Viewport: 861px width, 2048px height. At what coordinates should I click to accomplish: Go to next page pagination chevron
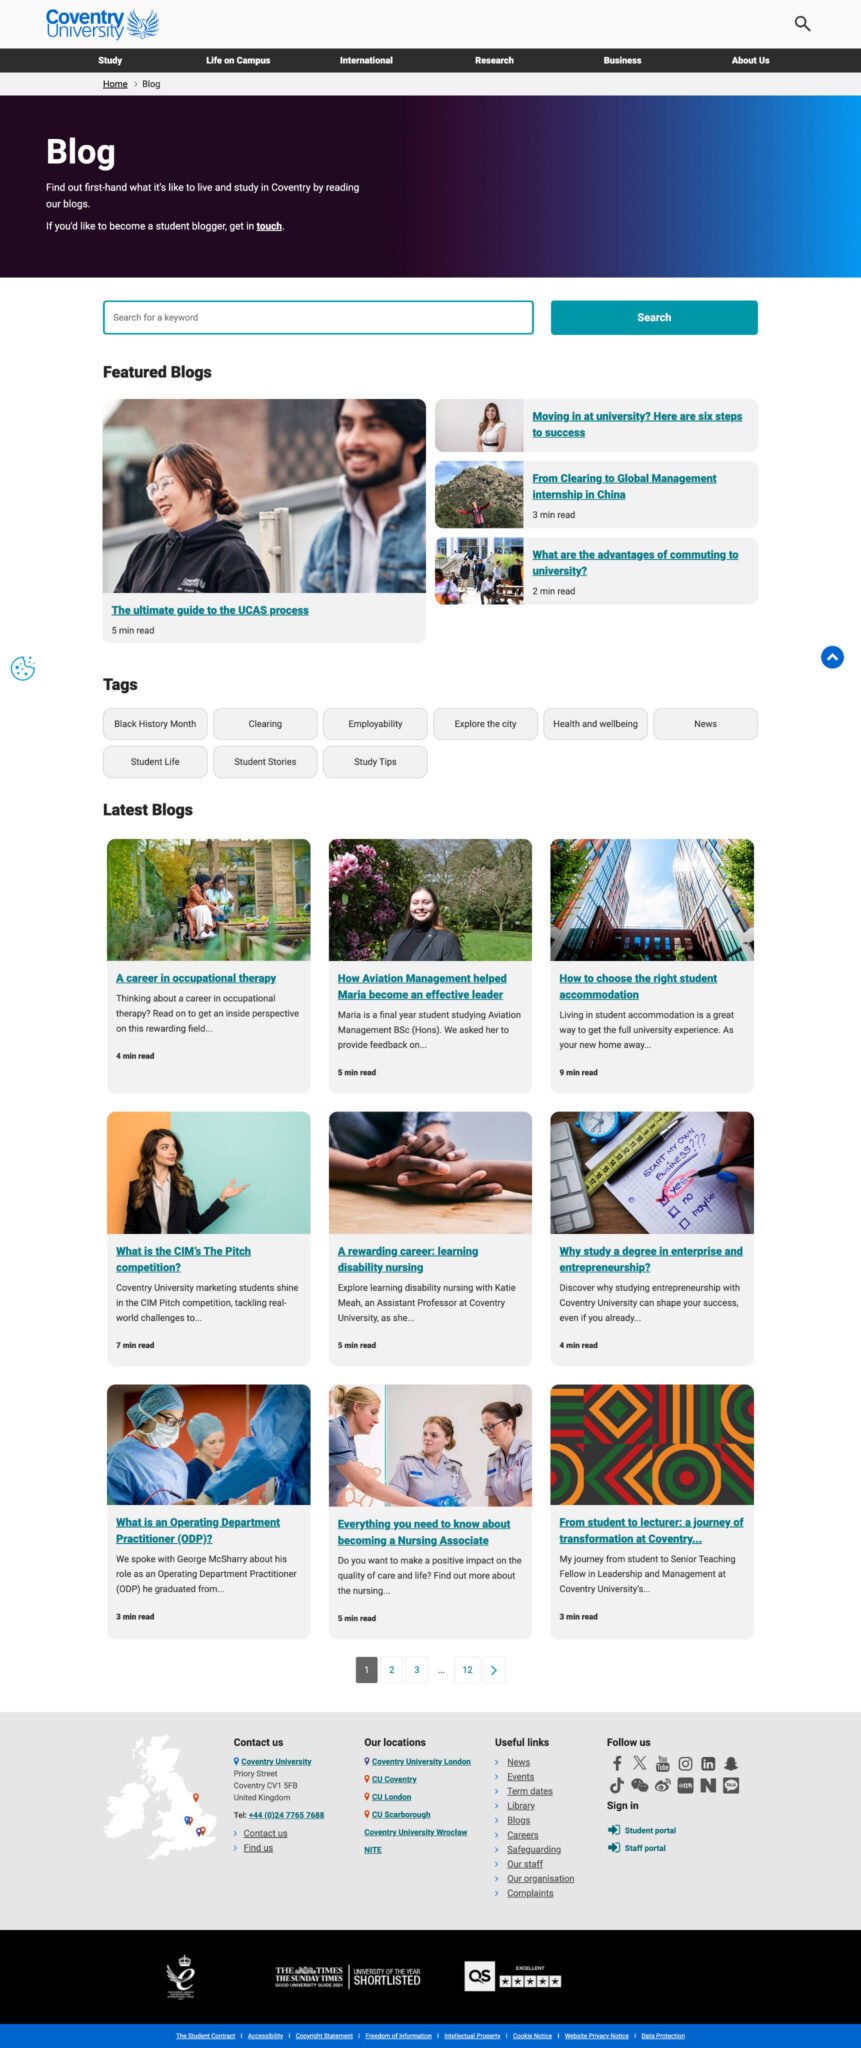[494, 1669]
